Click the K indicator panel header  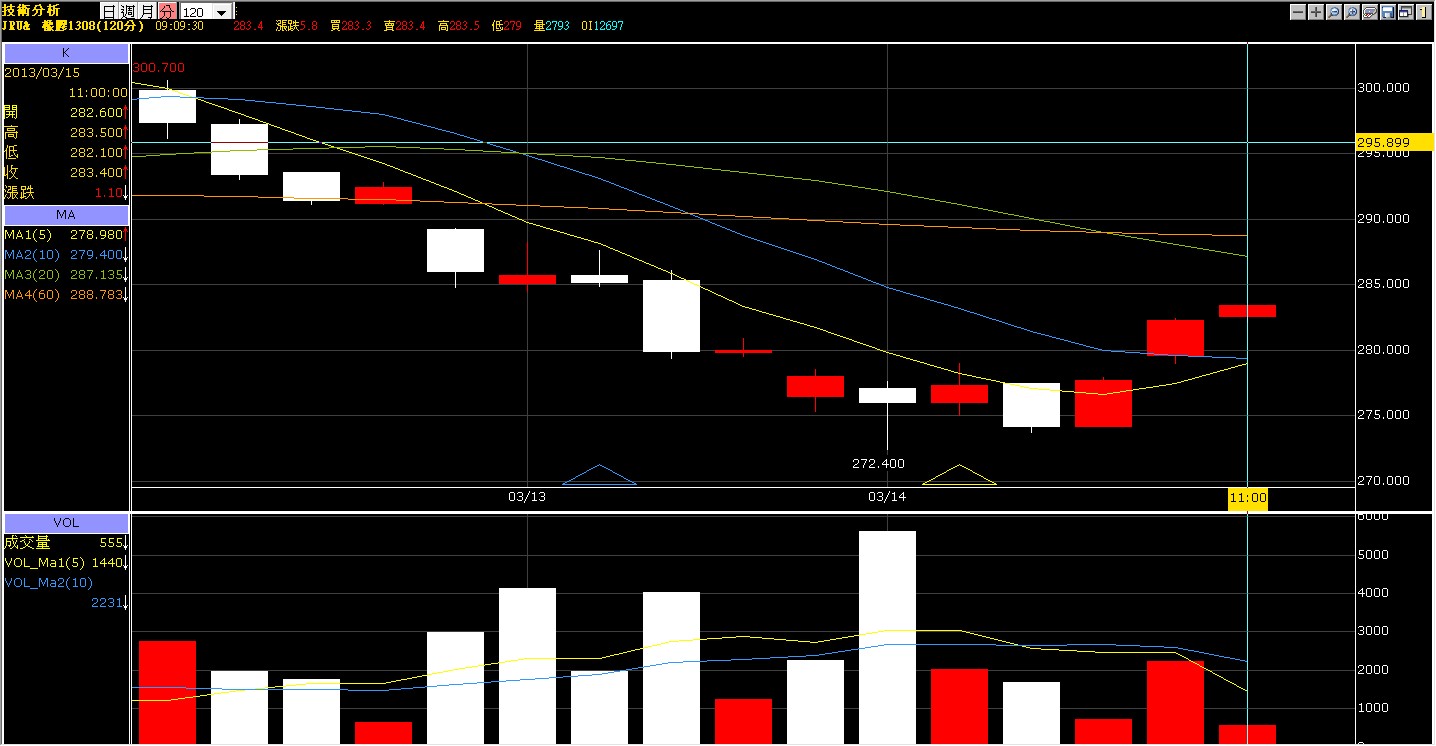click(x=66, y=53)
